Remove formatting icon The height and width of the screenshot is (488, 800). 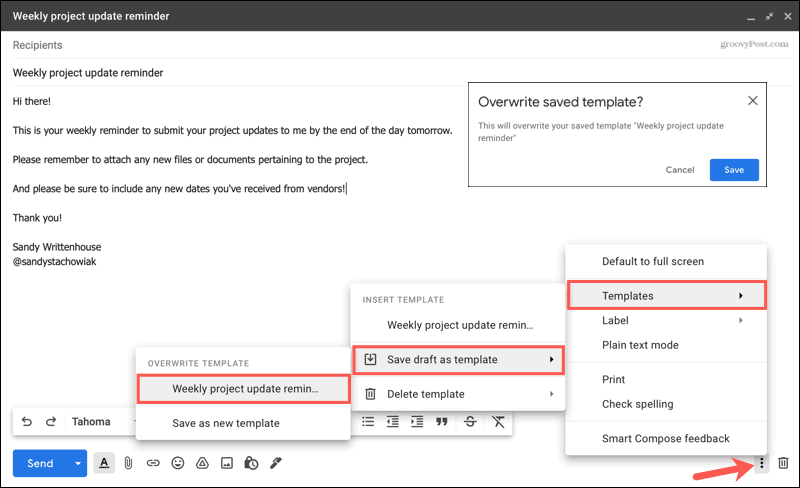click(x=498, y=422)
